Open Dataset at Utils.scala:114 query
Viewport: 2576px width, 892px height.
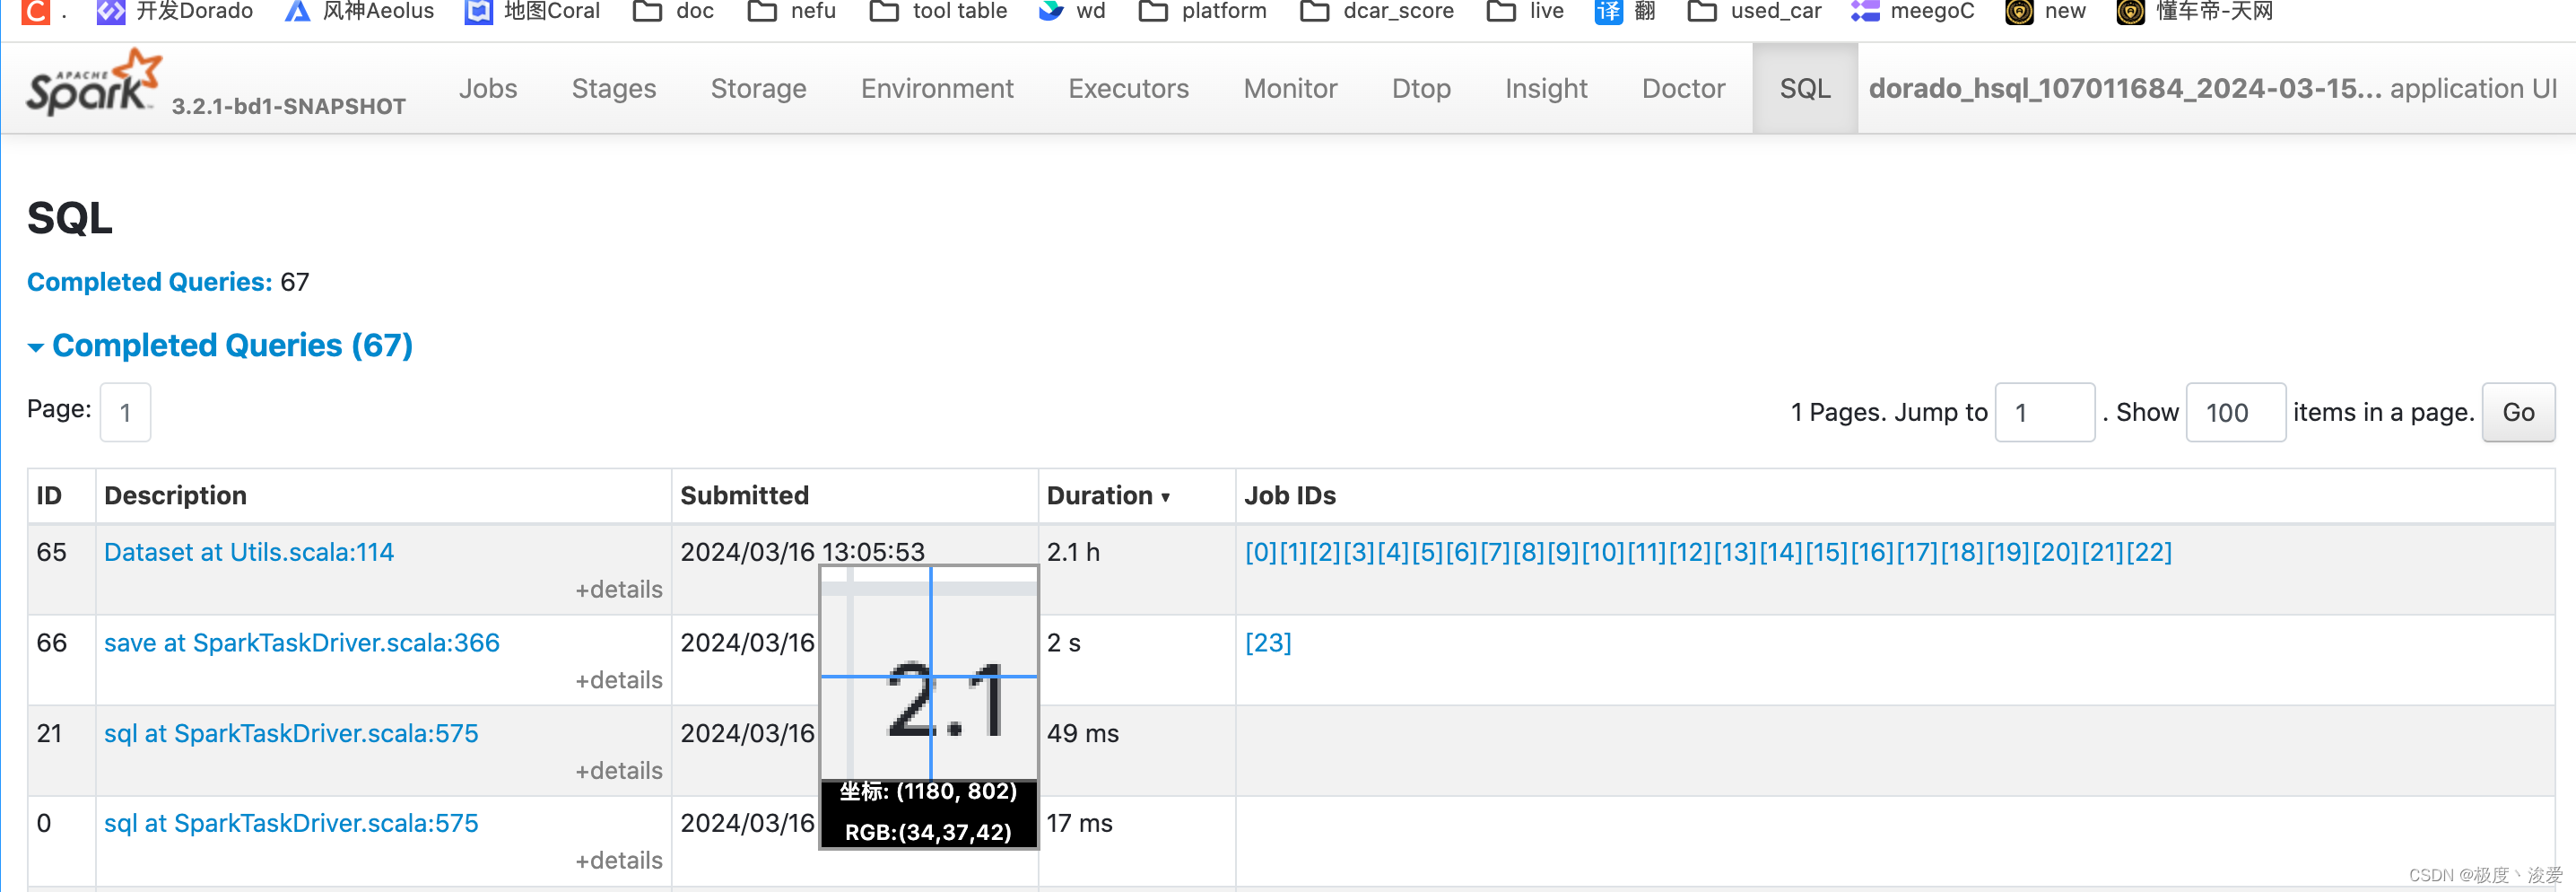tap(249, 552)
